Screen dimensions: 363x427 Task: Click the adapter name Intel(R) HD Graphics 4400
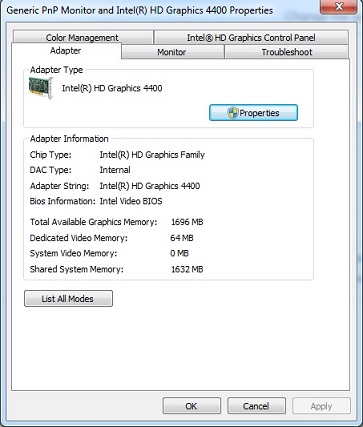pyautogui.click(x=112, y=88)
